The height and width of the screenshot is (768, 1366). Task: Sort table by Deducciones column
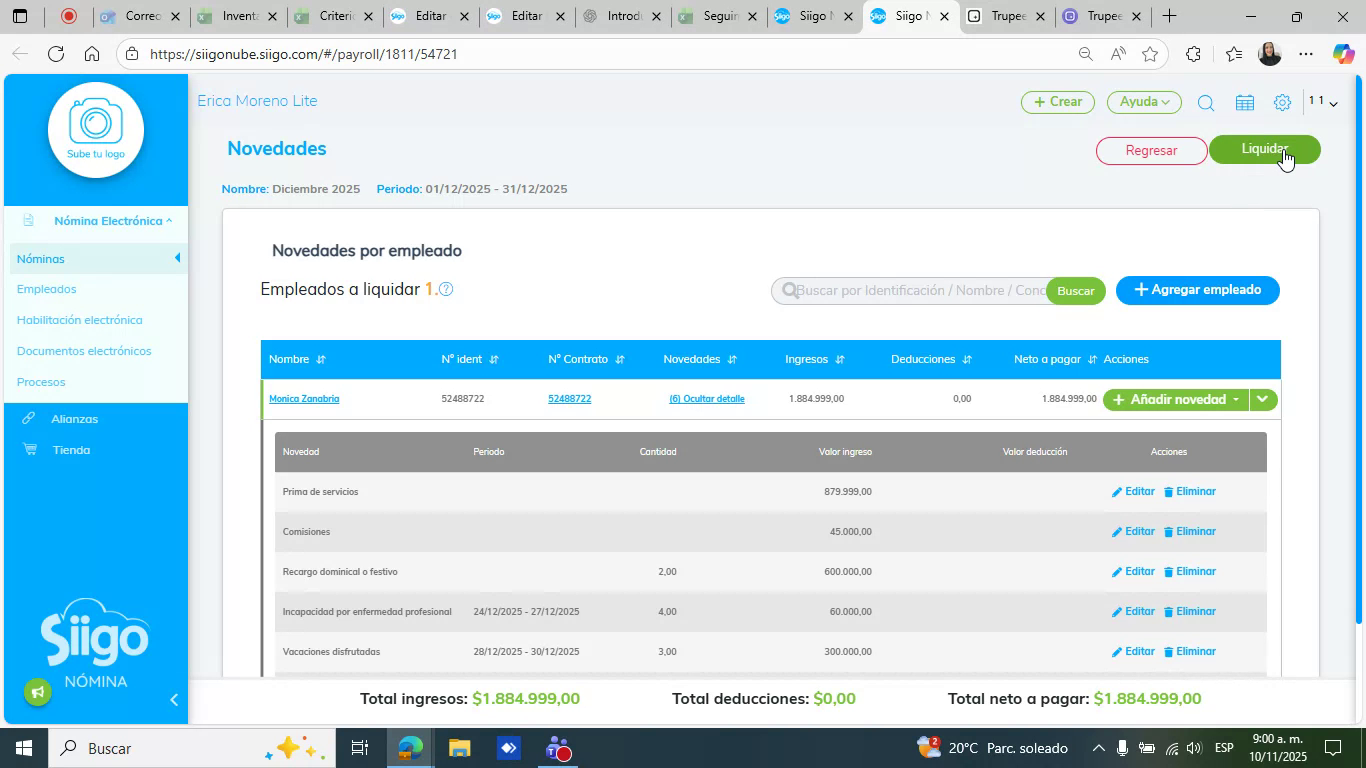(967, 359)
